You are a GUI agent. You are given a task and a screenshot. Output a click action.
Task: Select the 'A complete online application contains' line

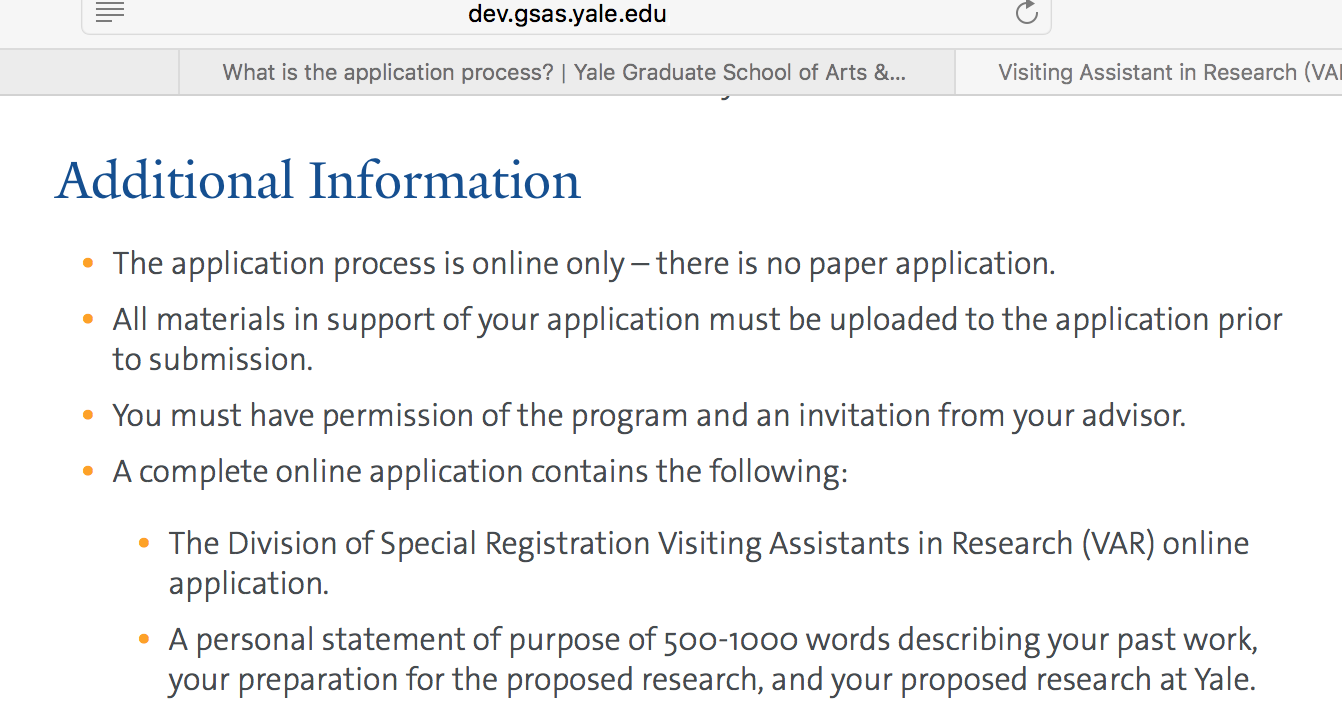[x=480, y=470]
